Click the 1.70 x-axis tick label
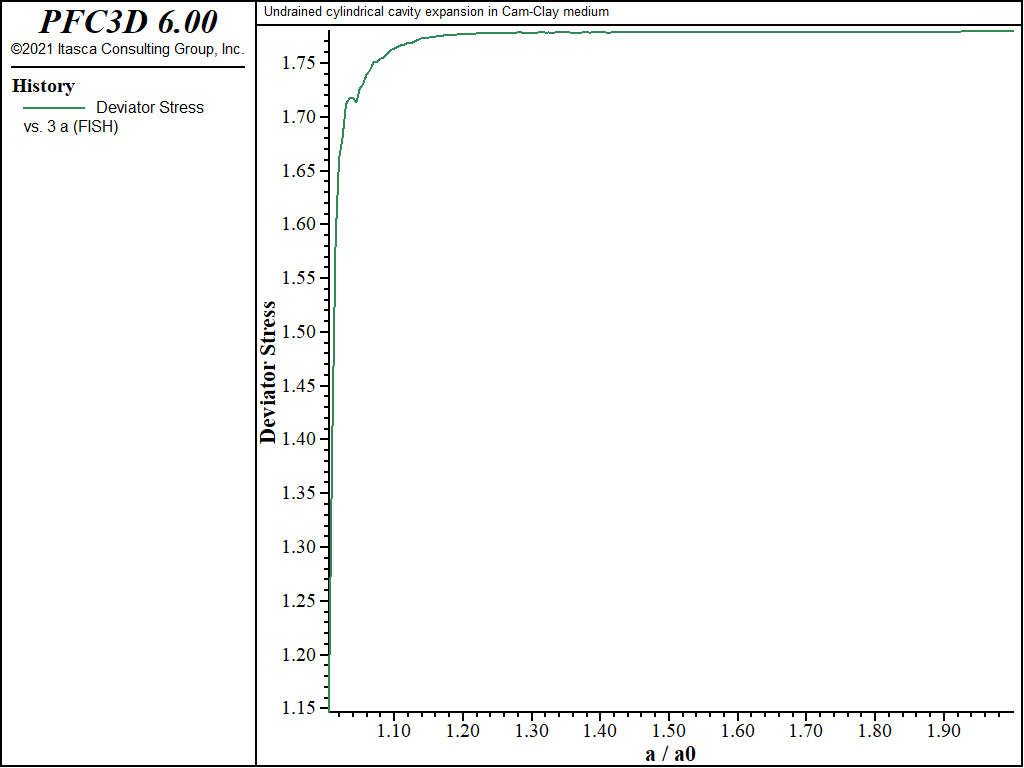 pos(806,731)
